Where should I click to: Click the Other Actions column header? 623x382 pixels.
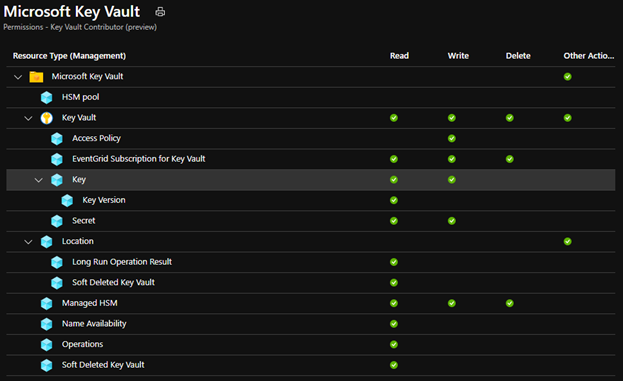(588, 56)
